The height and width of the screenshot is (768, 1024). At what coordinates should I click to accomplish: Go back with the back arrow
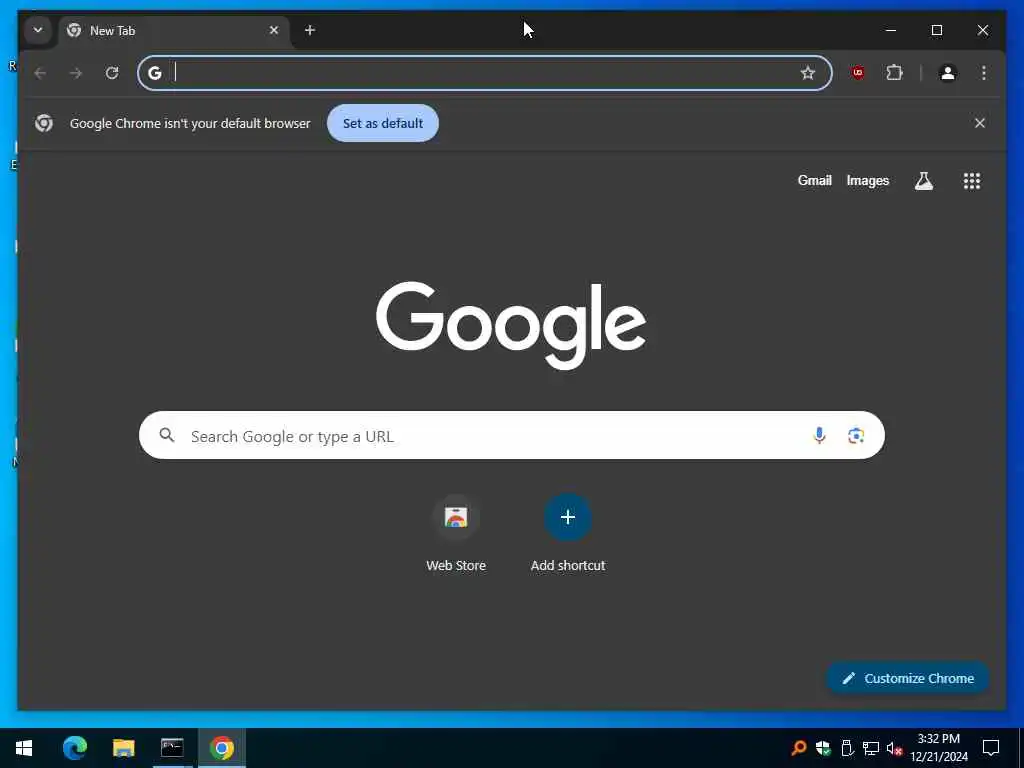coord(40,73)
